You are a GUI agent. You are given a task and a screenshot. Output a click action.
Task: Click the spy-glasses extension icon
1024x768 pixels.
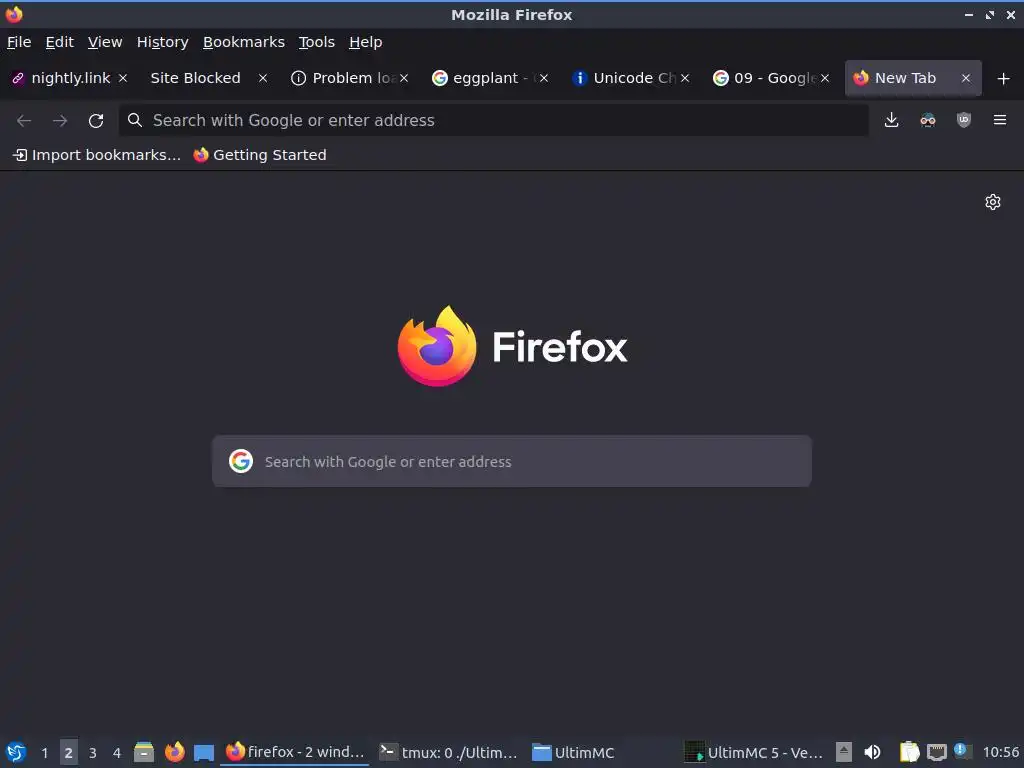927,120
